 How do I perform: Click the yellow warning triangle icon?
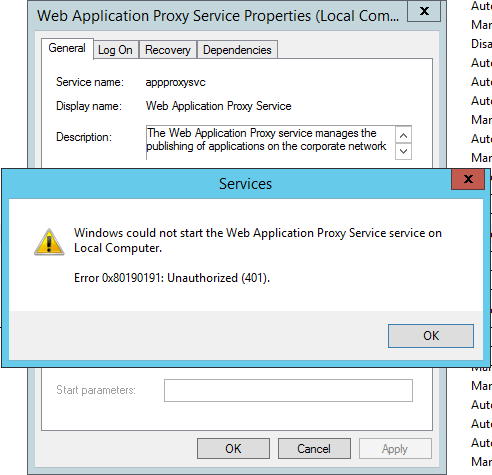(49, 242)
